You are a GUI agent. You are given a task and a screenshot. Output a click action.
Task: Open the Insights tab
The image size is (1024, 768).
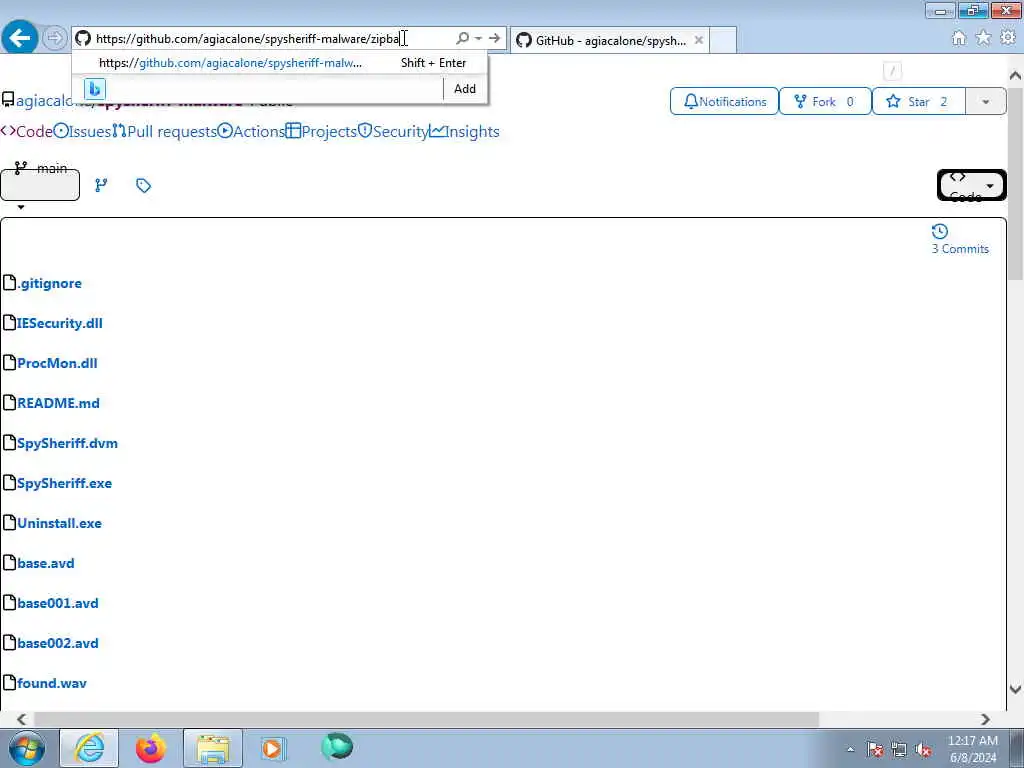464,131
